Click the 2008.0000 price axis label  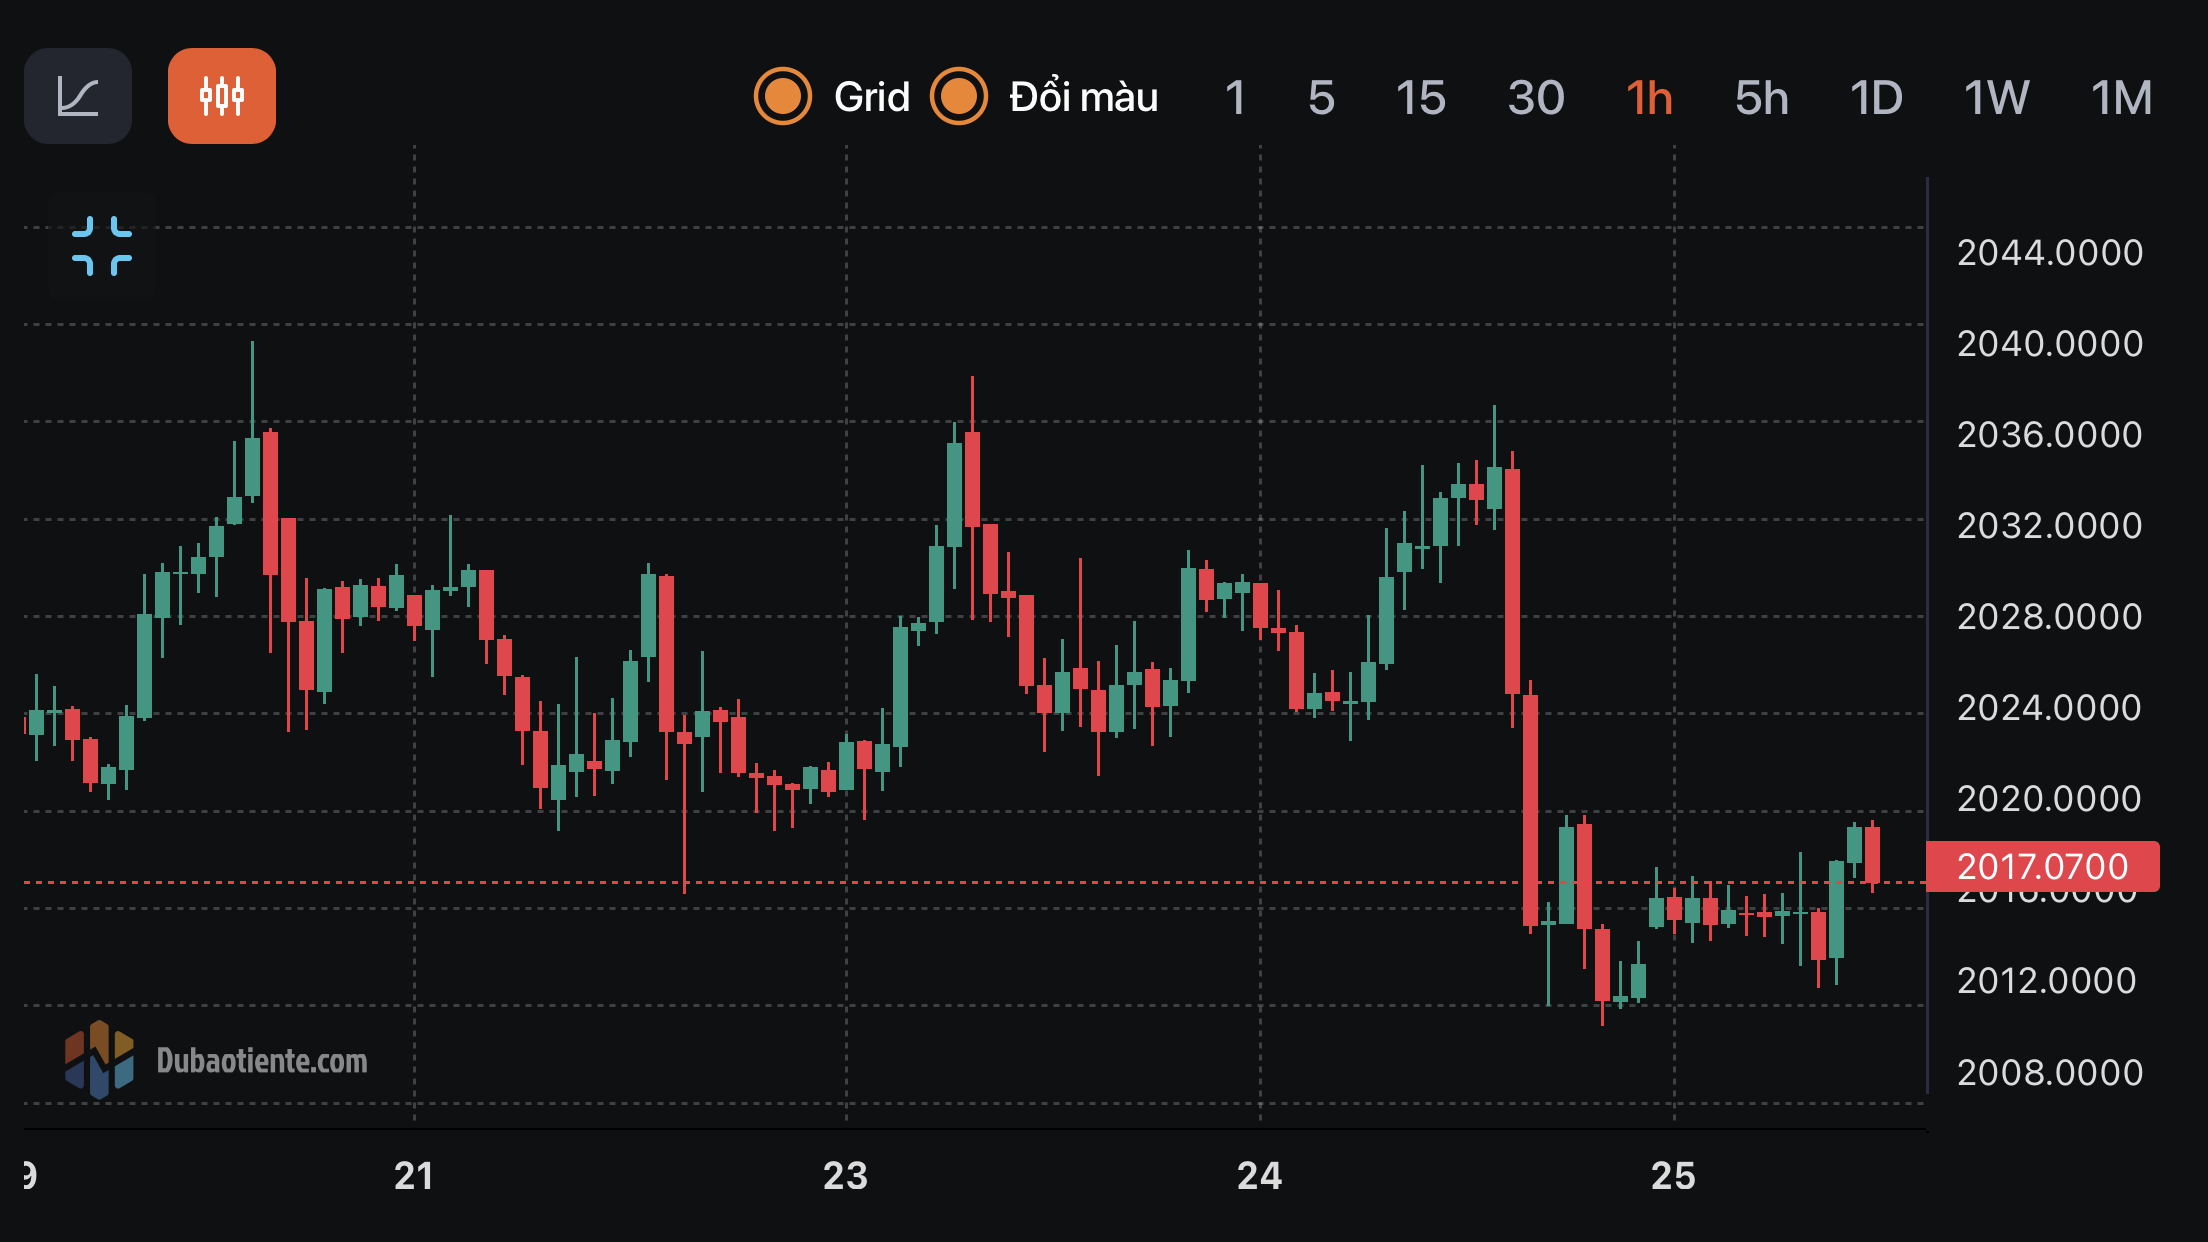[2050, 1073]
